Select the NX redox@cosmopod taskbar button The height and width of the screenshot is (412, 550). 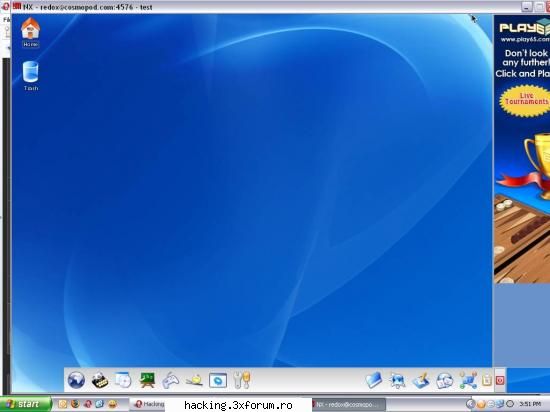point(349,404)
